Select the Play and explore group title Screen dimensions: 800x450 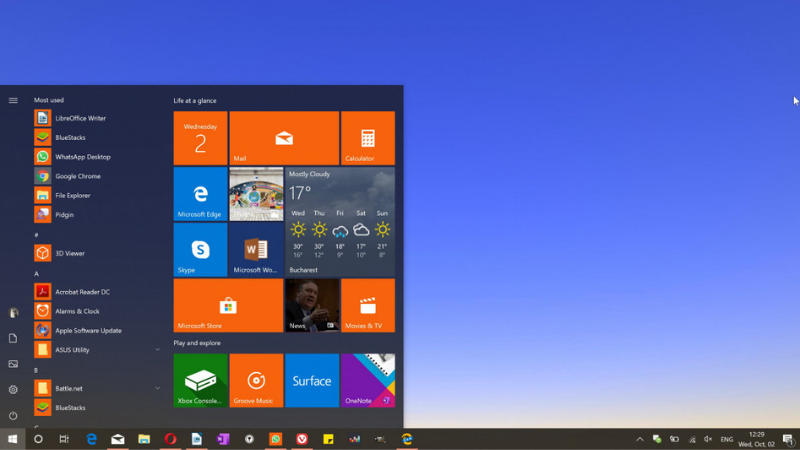(197, 343)
